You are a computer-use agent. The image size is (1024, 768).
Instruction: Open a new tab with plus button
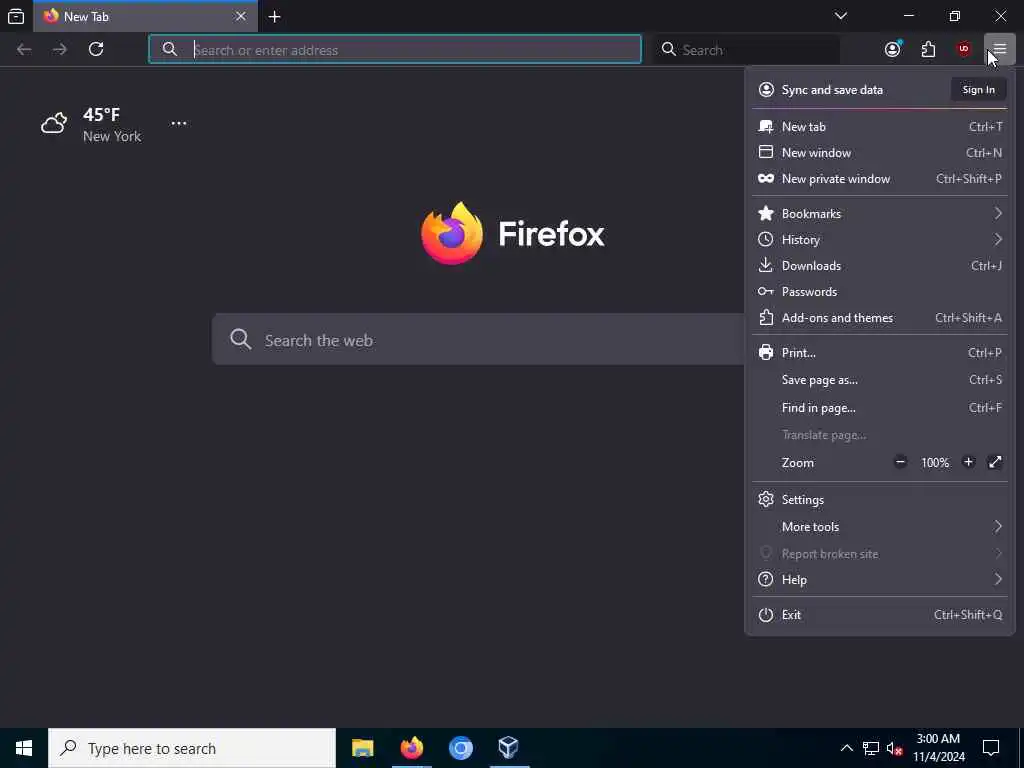274,16
